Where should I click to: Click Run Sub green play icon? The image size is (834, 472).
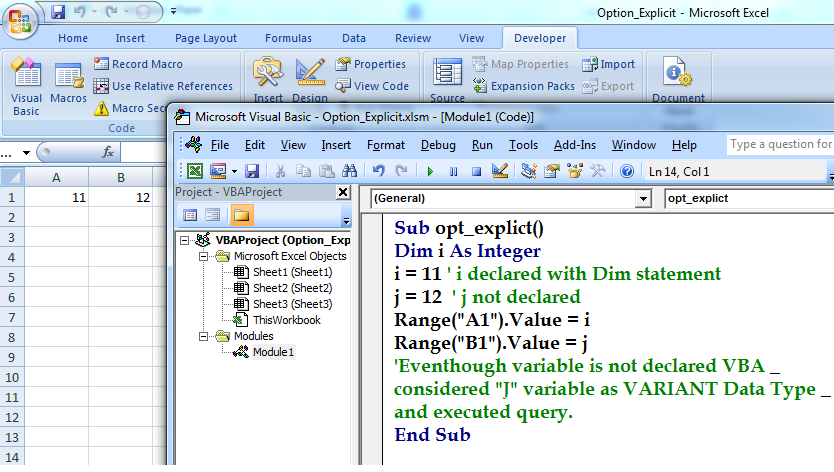tap(430, 171)
